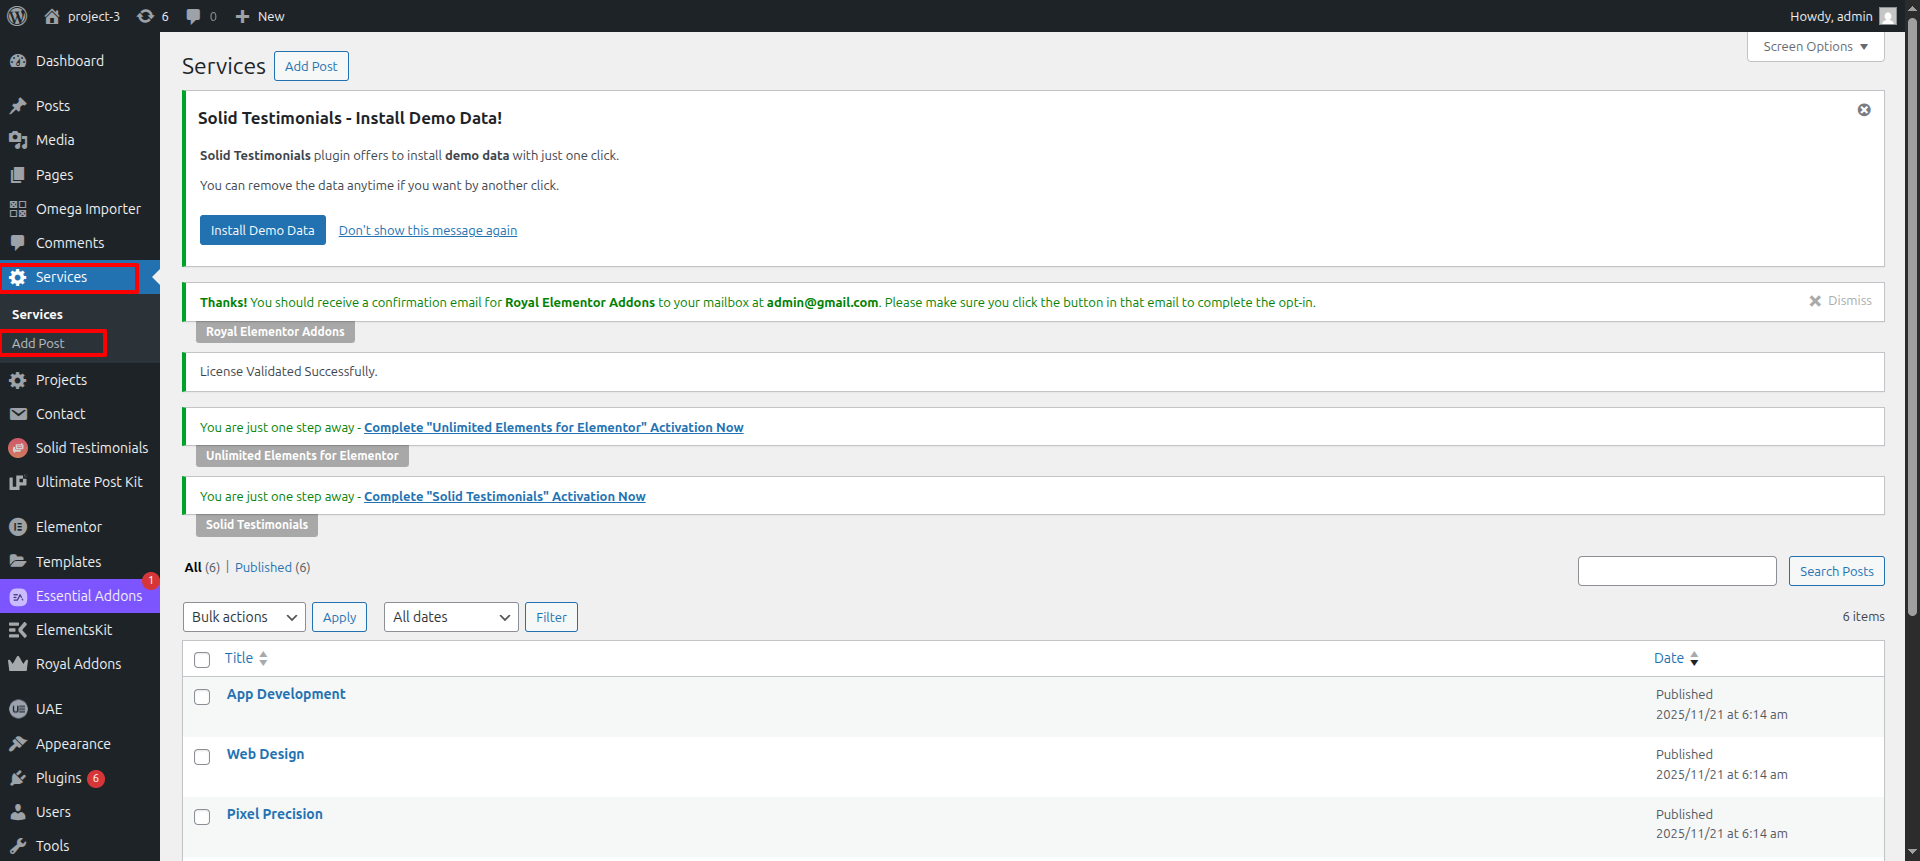
Task: Open the updates icon in admin bar
Action: (146, 16)
